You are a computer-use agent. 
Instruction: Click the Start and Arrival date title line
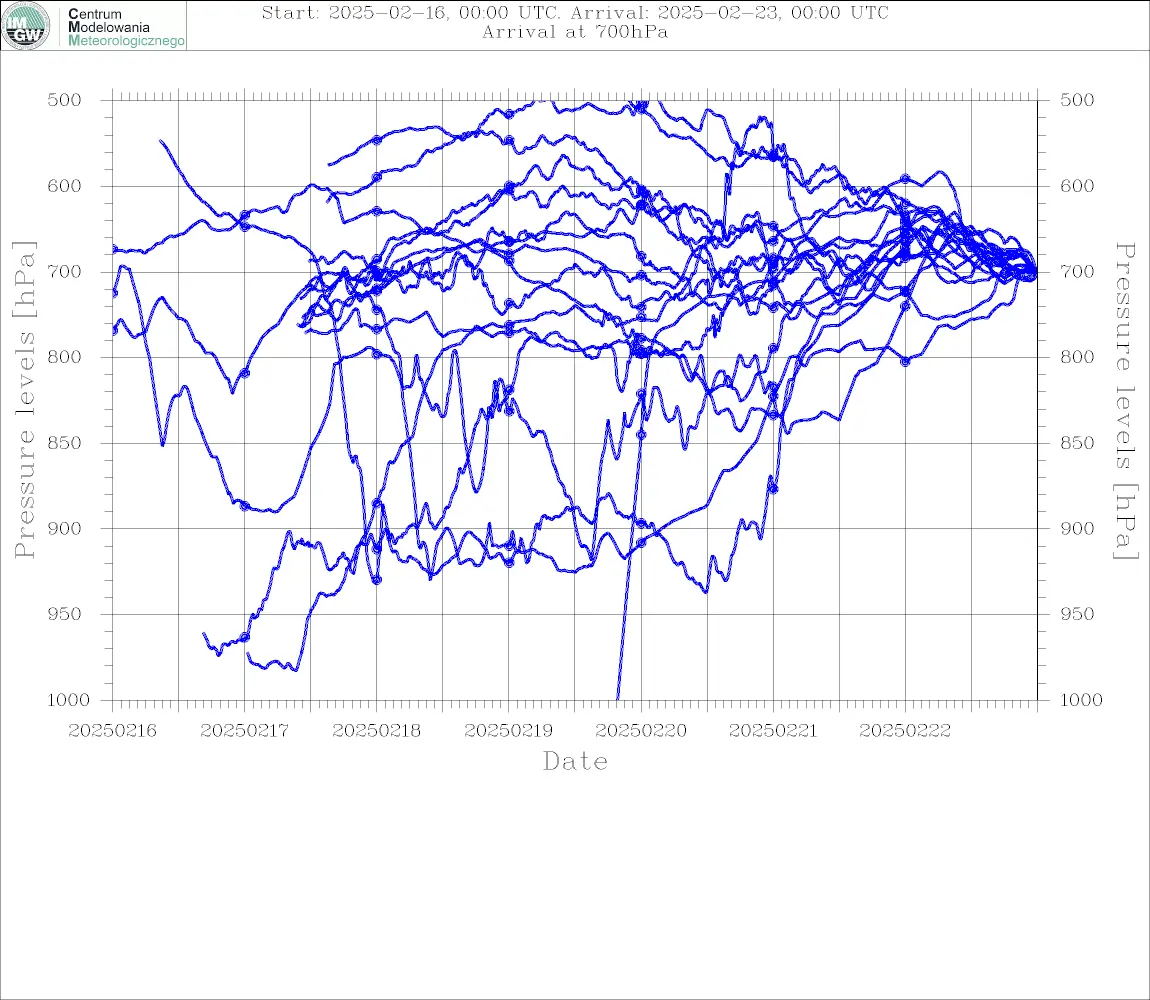point(575,12)
